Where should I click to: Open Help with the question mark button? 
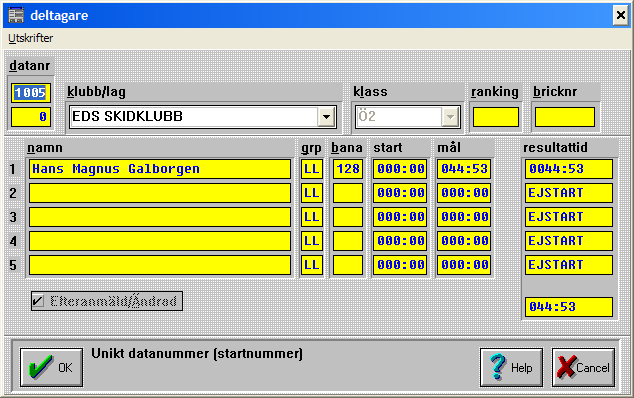pyautogui.click(x=511, y=368)
